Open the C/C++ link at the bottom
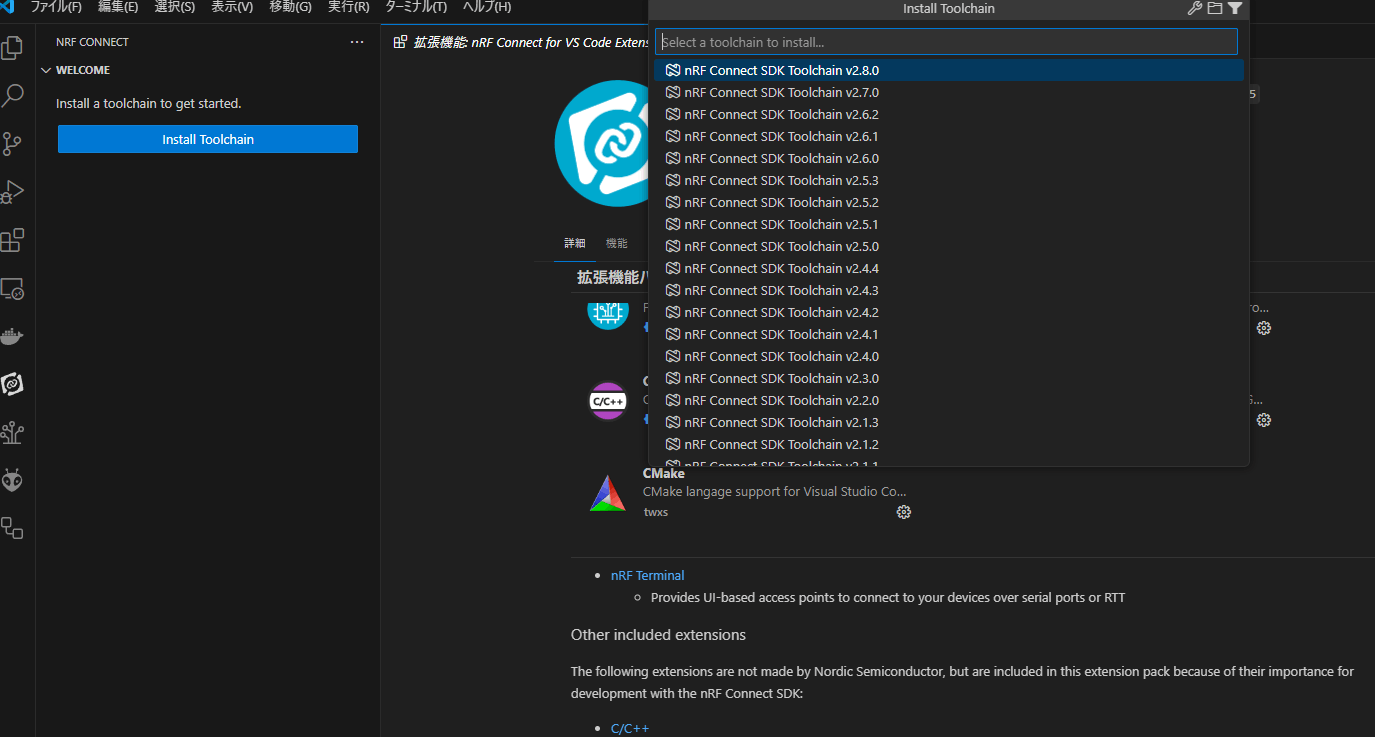Viewport: 1375px width, 737px height. click(x=630, y=728)
